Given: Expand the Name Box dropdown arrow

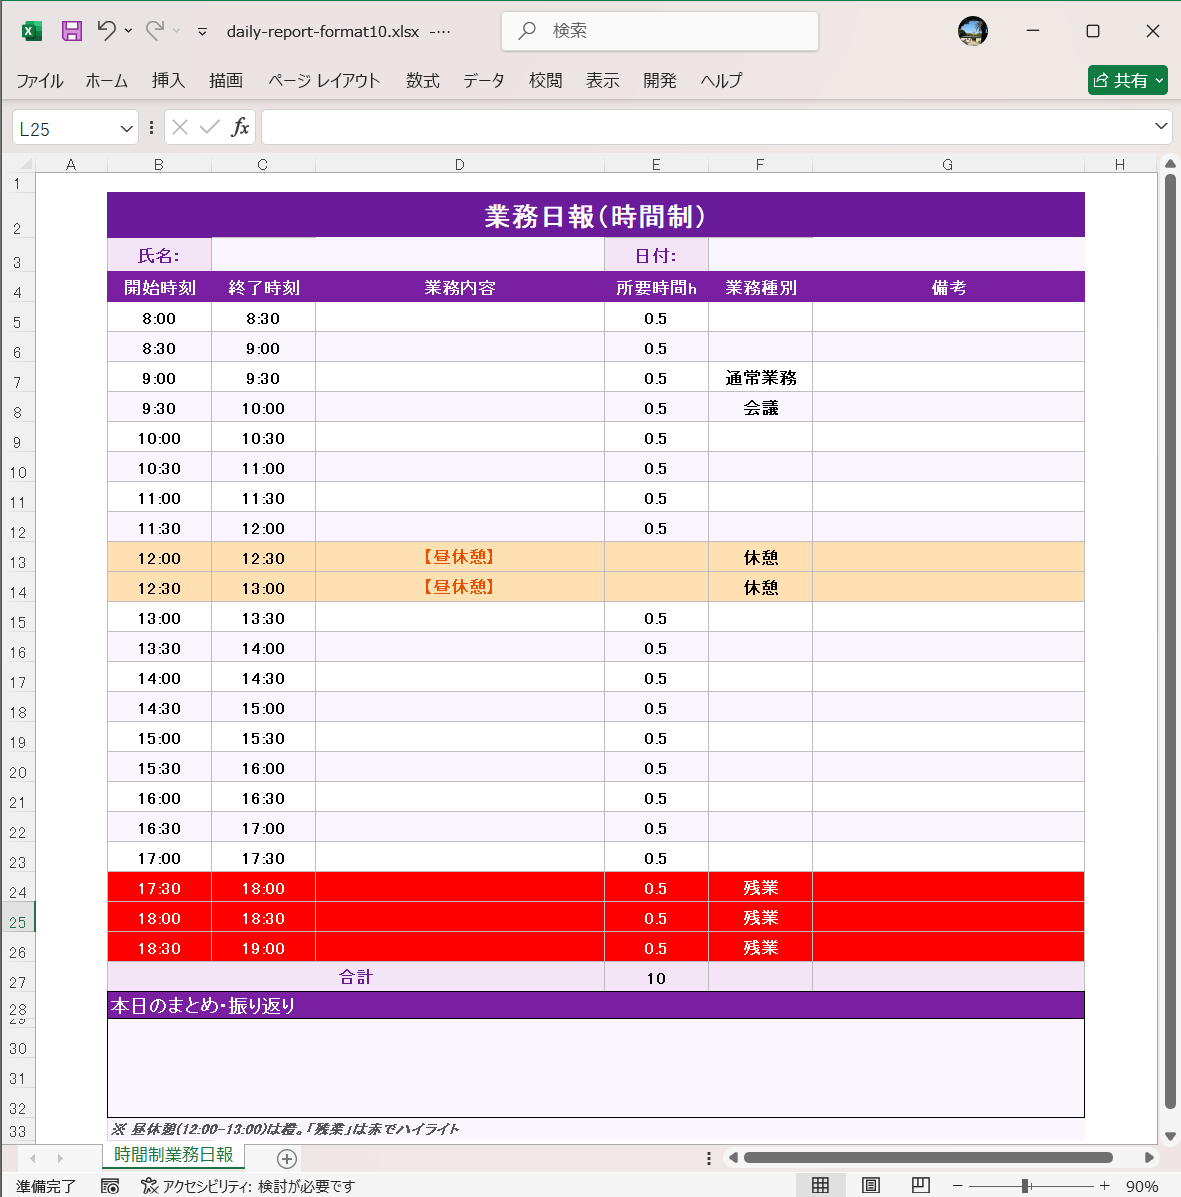Looking at the screenshot, I should coord(127,128).
